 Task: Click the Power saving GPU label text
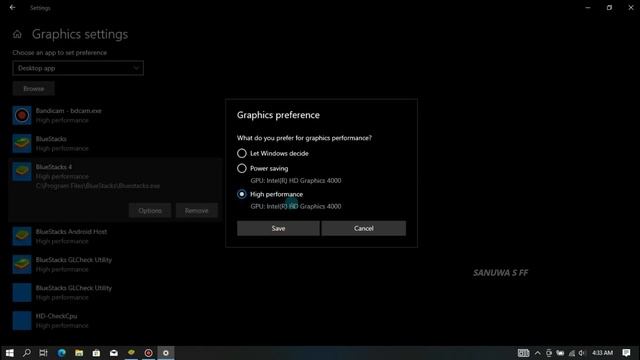pyautogui.click(x=296, y=180)
